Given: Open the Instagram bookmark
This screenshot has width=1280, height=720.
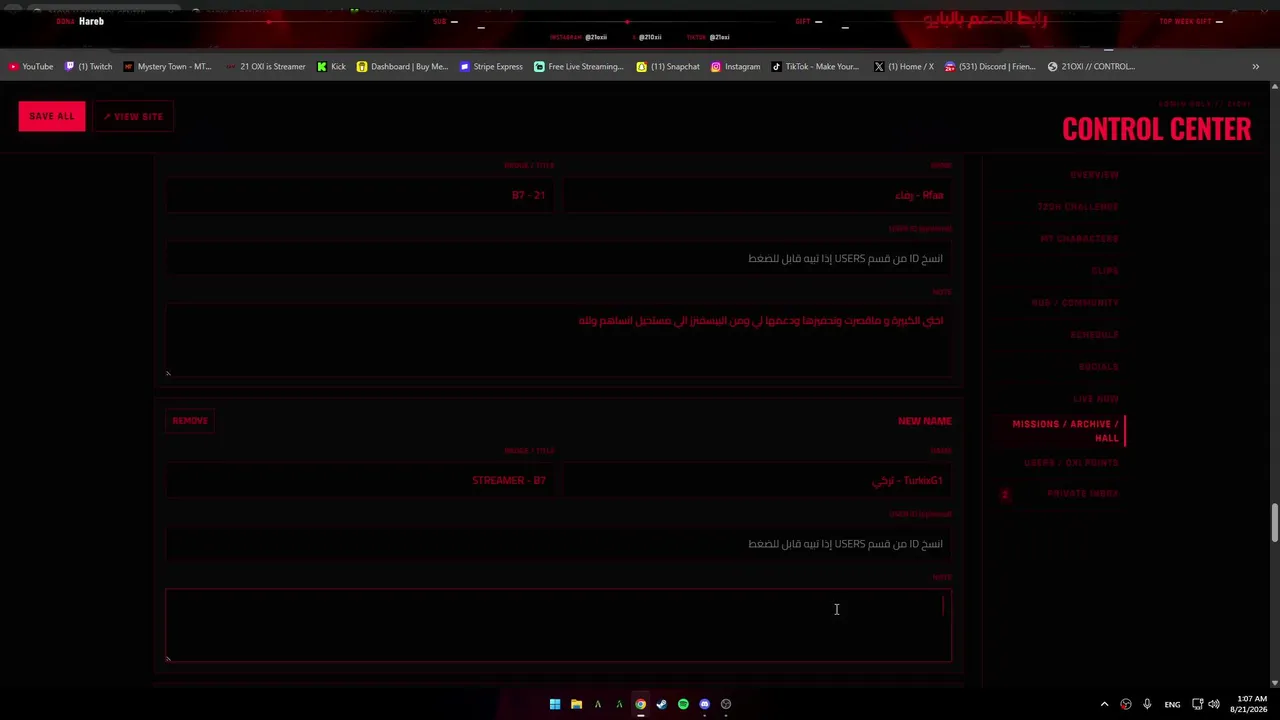Looking at the screenshot, I should [735, 67].
